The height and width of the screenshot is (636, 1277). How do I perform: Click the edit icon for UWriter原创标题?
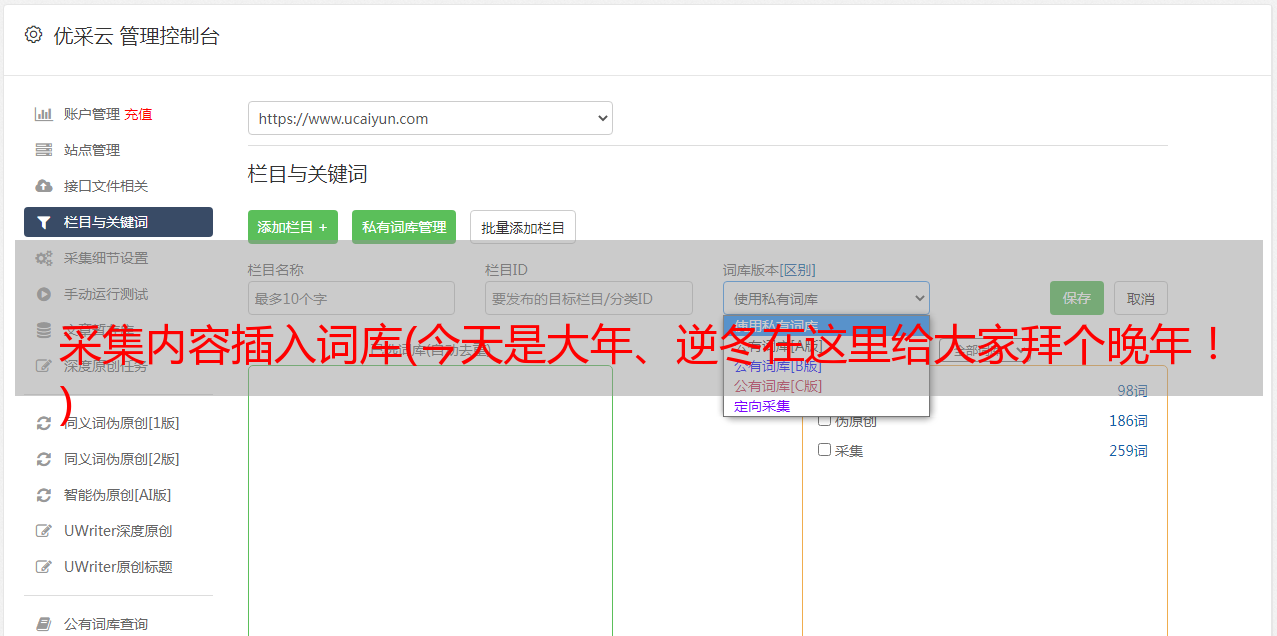(x=44, y=567)
